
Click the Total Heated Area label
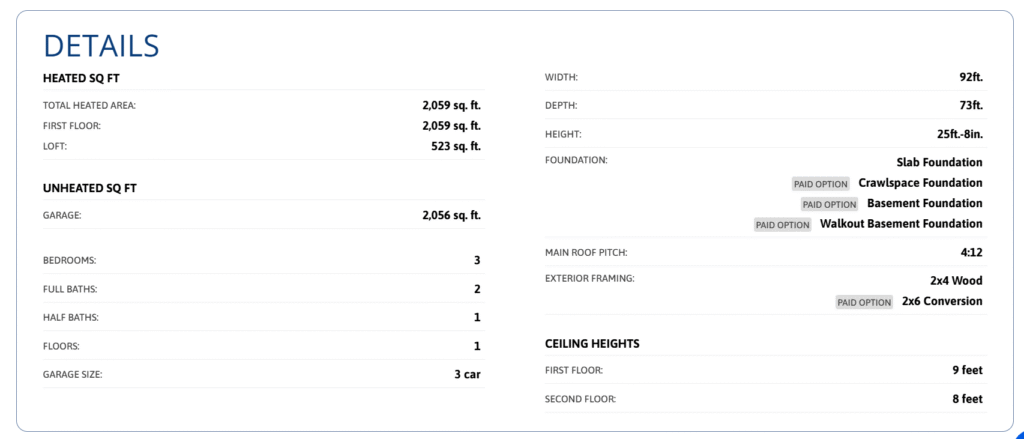pyautogui.click(x=89, y=105)
